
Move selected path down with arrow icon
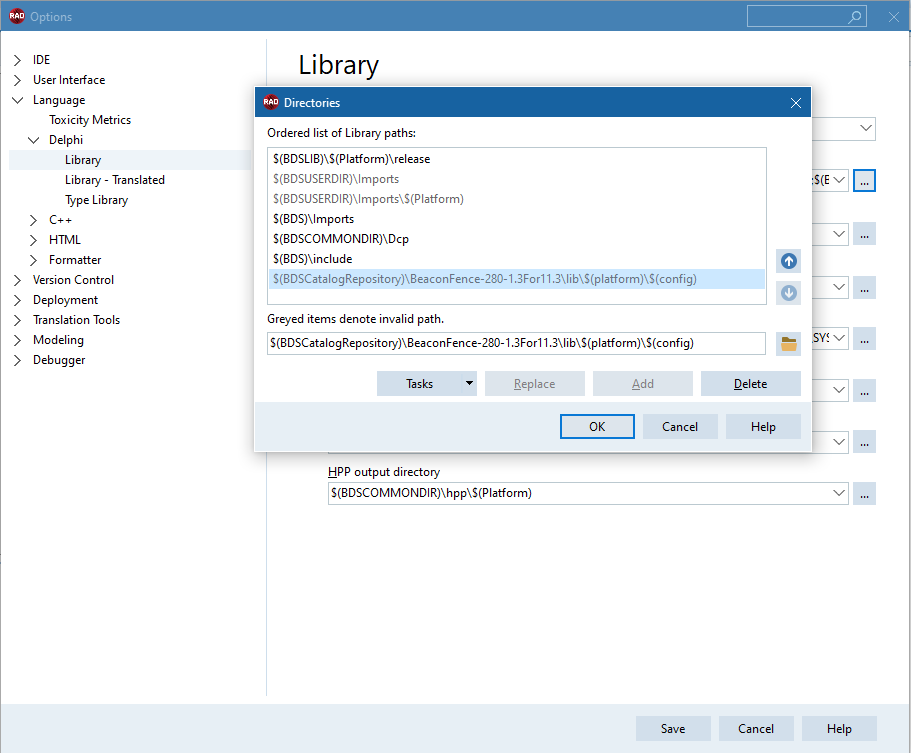tap(788, 293)
